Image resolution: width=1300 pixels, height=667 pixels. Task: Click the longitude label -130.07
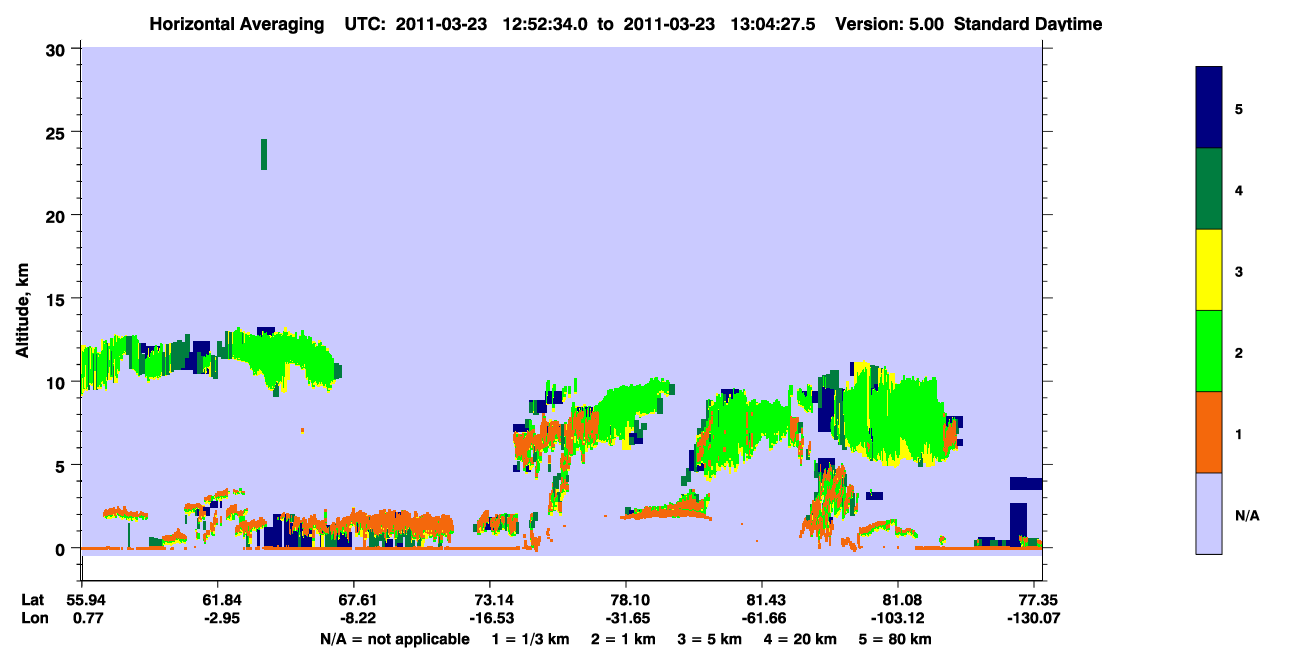1034,618
